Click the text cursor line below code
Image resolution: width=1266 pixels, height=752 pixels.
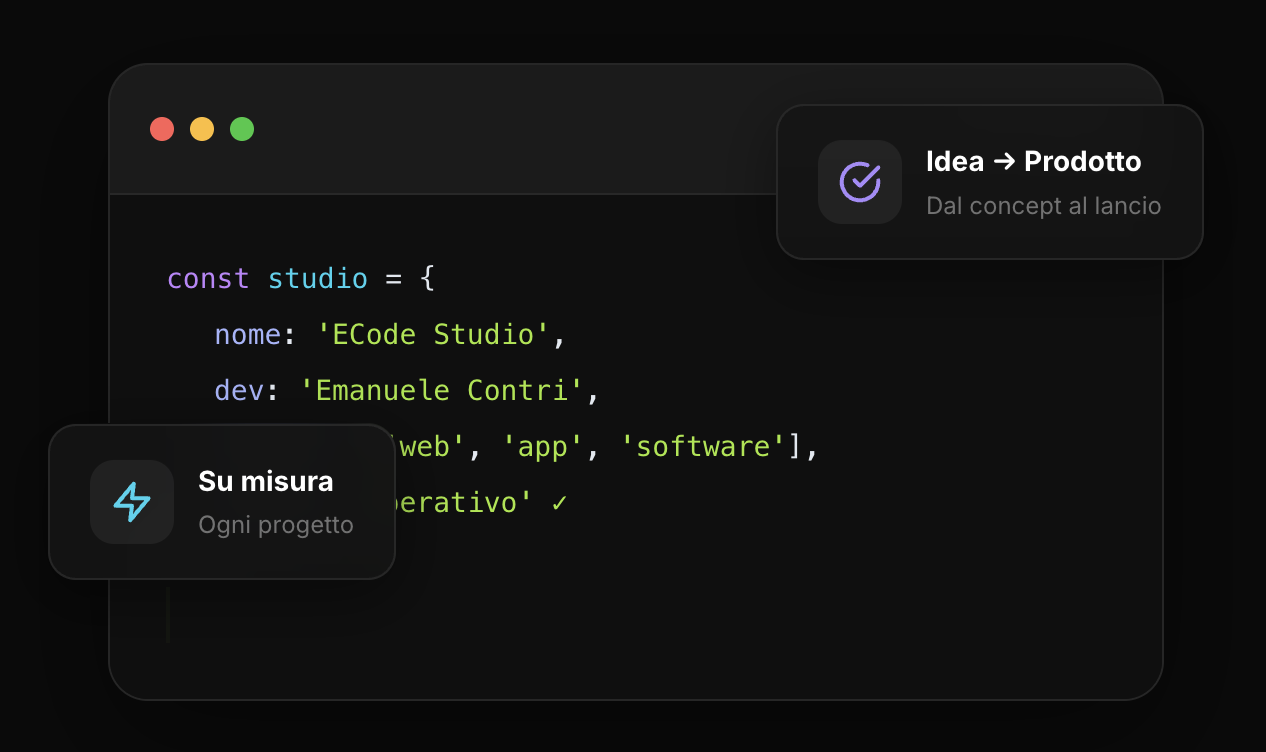(168, 615)
